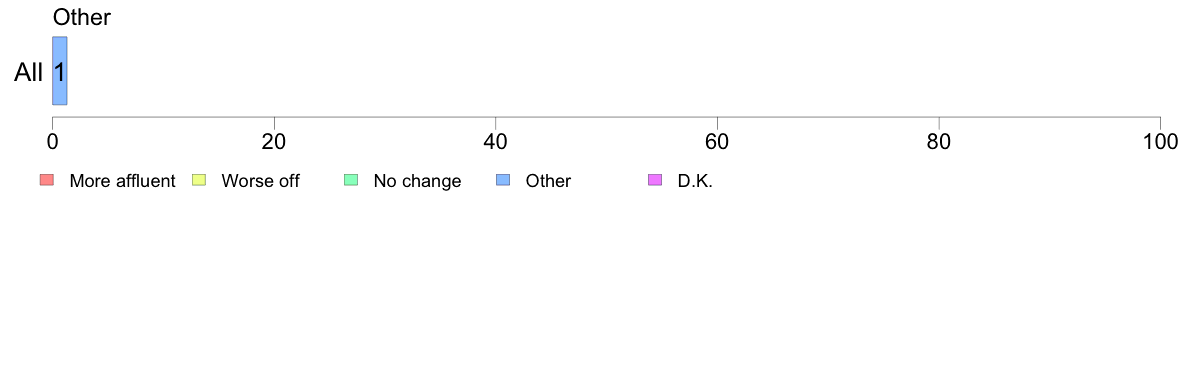Select the Other blue legend swatch
Screen dimensions: 1188x368
point(502,180)
